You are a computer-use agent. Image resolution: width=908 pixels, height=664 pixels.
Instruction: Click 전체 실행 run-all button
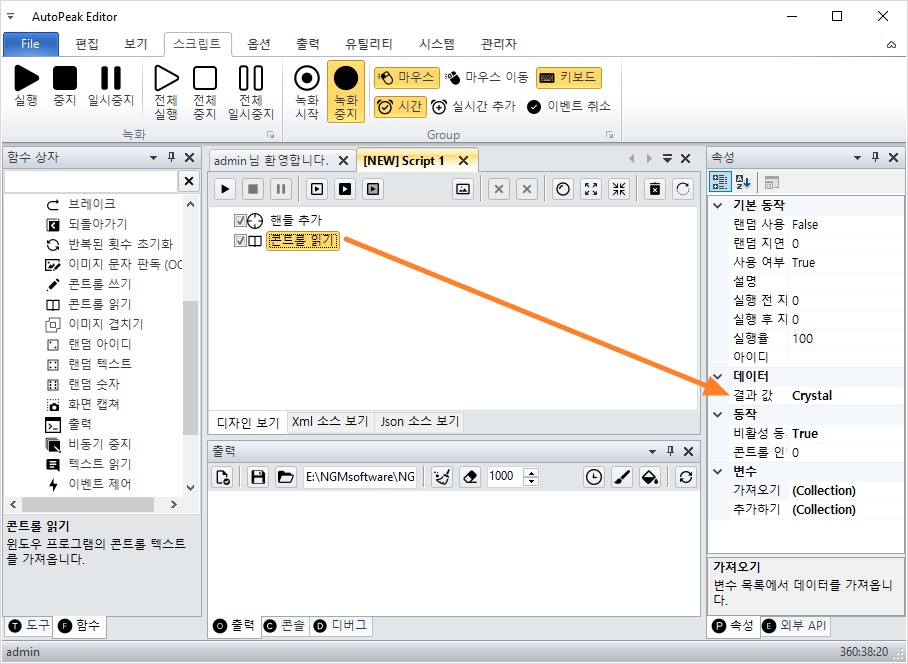point(166,92)
